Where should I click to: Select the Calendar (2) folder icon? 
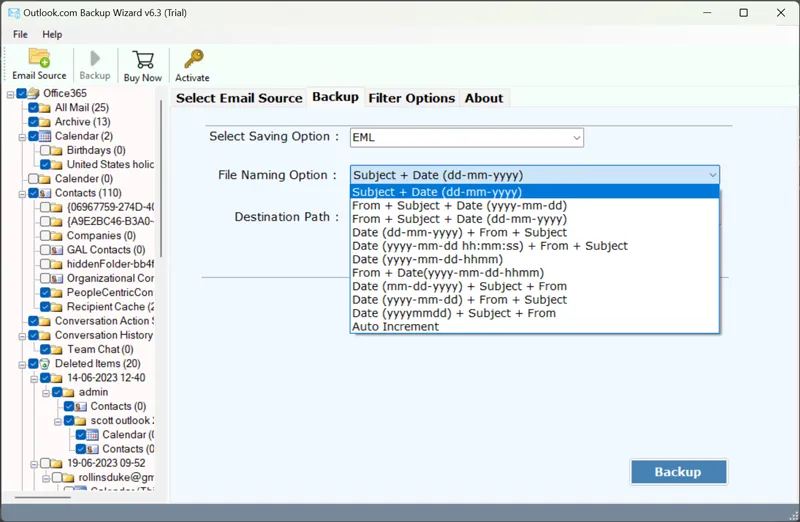[46, 136]
